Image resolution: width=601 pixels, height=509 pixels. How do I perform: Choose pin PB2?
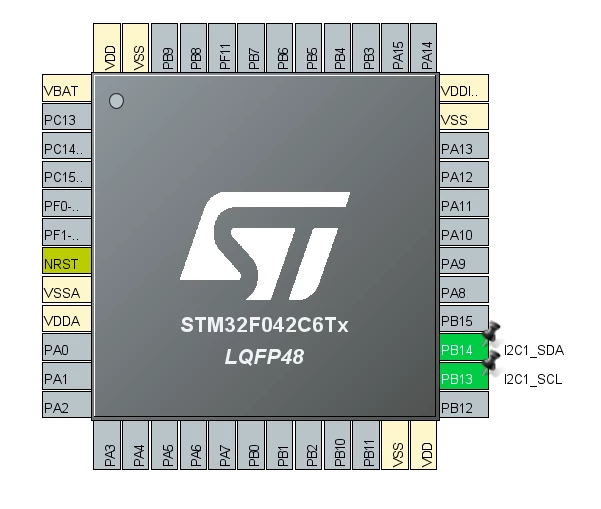pyautogui.click(x=309, y=445)
